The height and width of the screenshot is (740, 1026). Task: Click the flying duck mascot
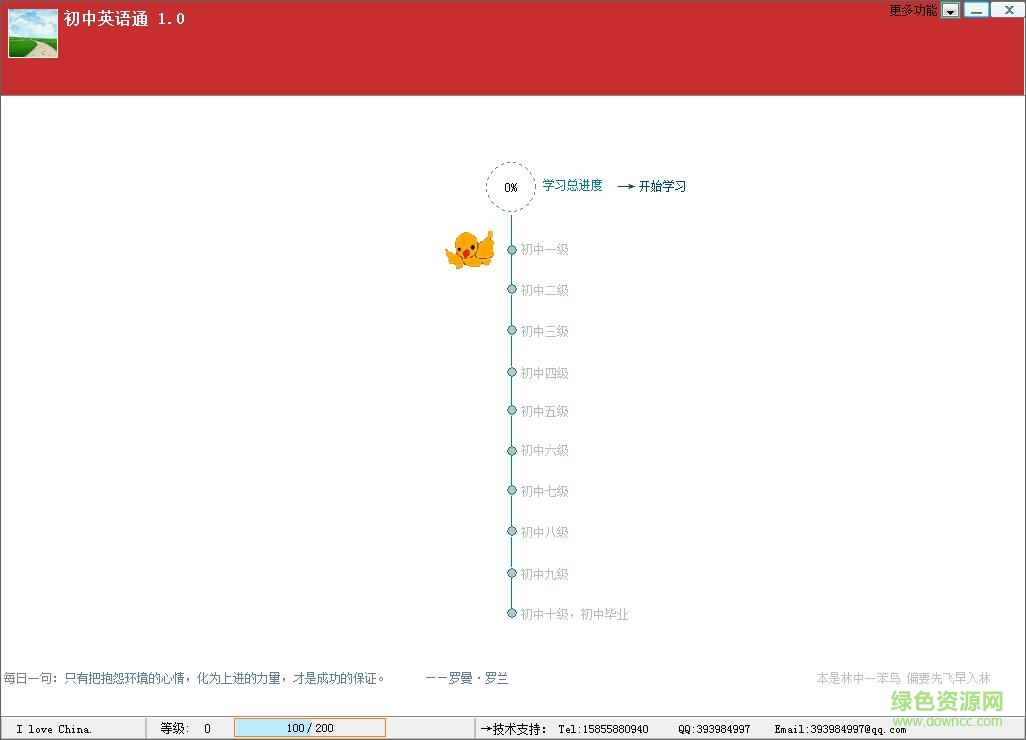(470, 247)
